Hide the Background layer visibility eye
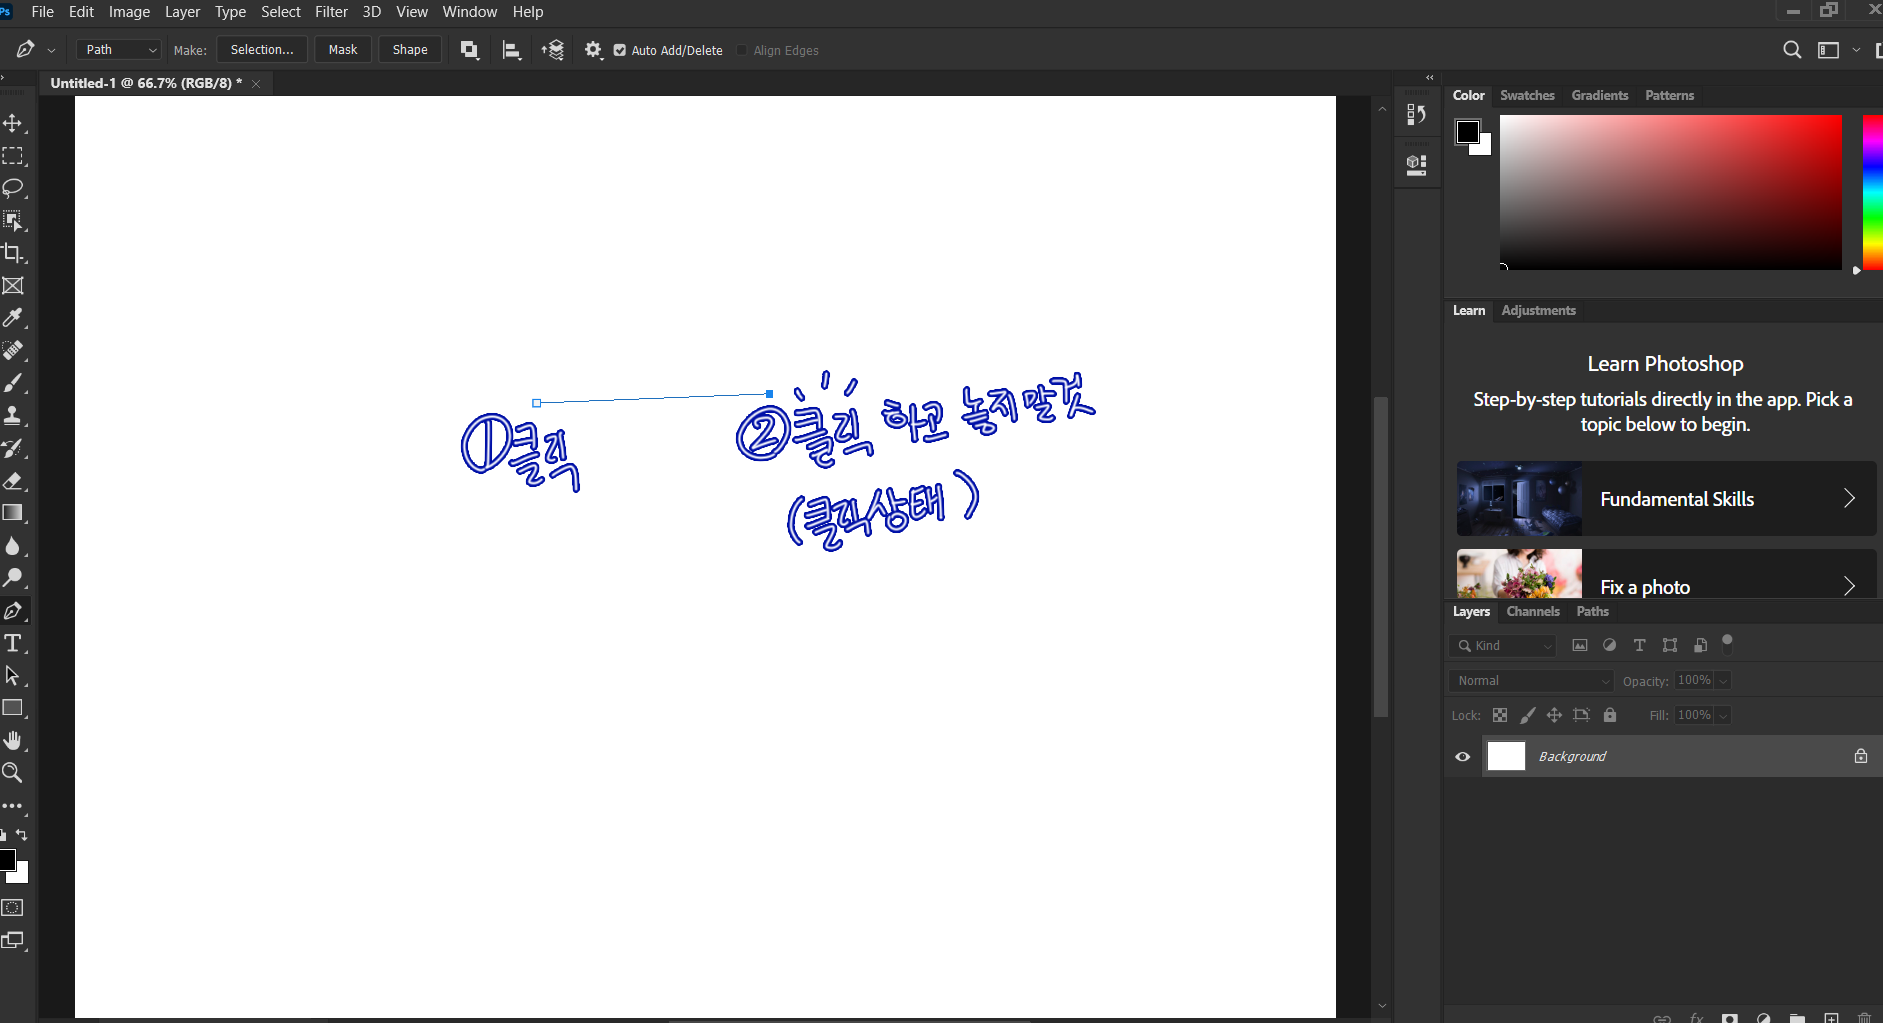 tap(1462, 757)
